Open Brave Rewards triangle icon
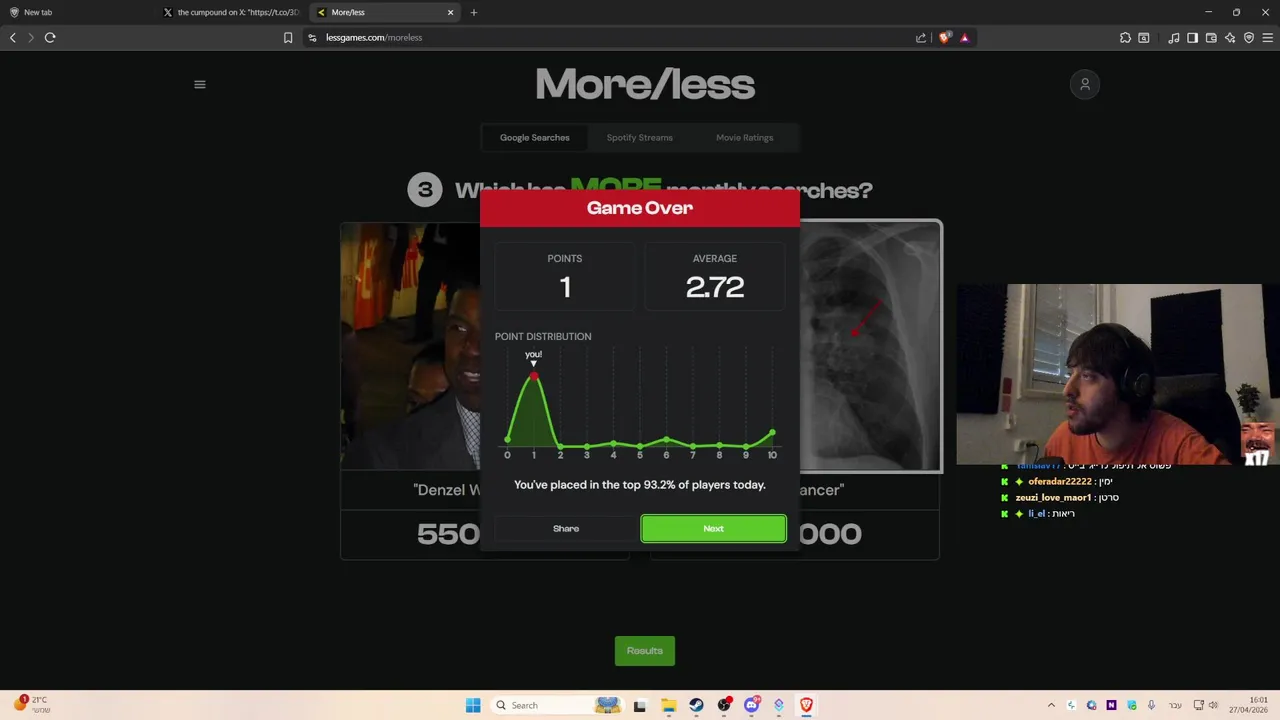This screenshot has height=720, width=1280. (x=965, y=37)
